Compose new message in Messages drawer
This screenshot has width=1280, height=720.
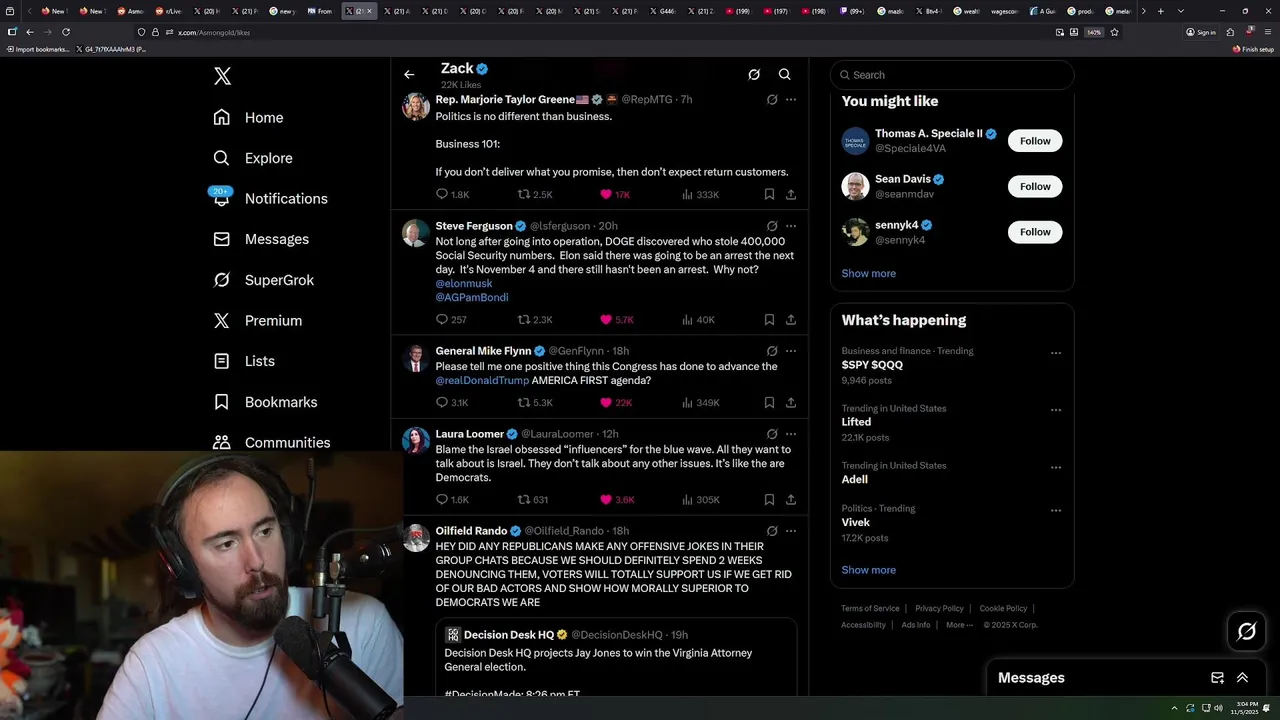[1217, 678]
